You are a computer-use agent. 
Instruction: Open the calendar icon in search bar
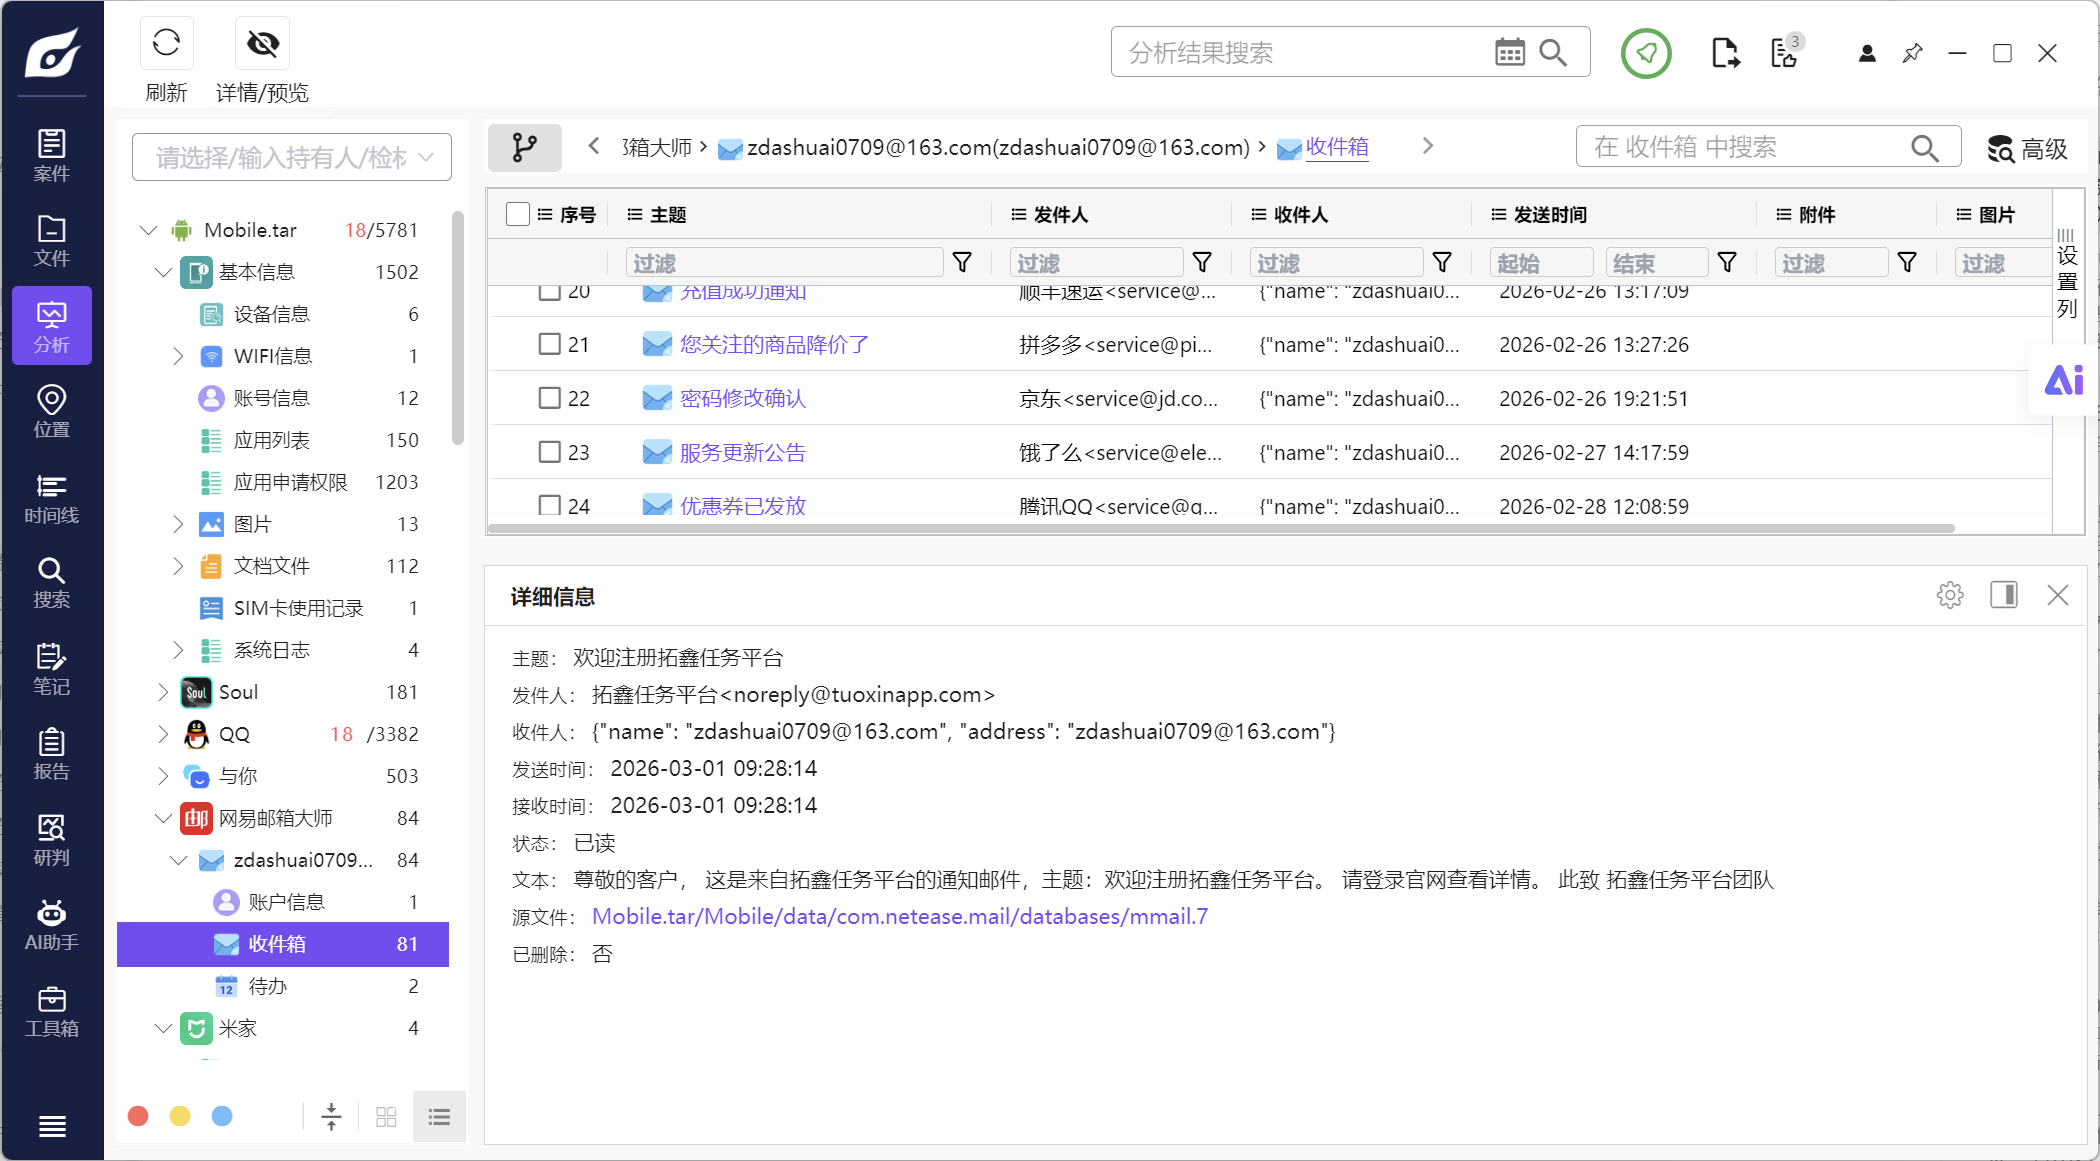[1509, 52]
